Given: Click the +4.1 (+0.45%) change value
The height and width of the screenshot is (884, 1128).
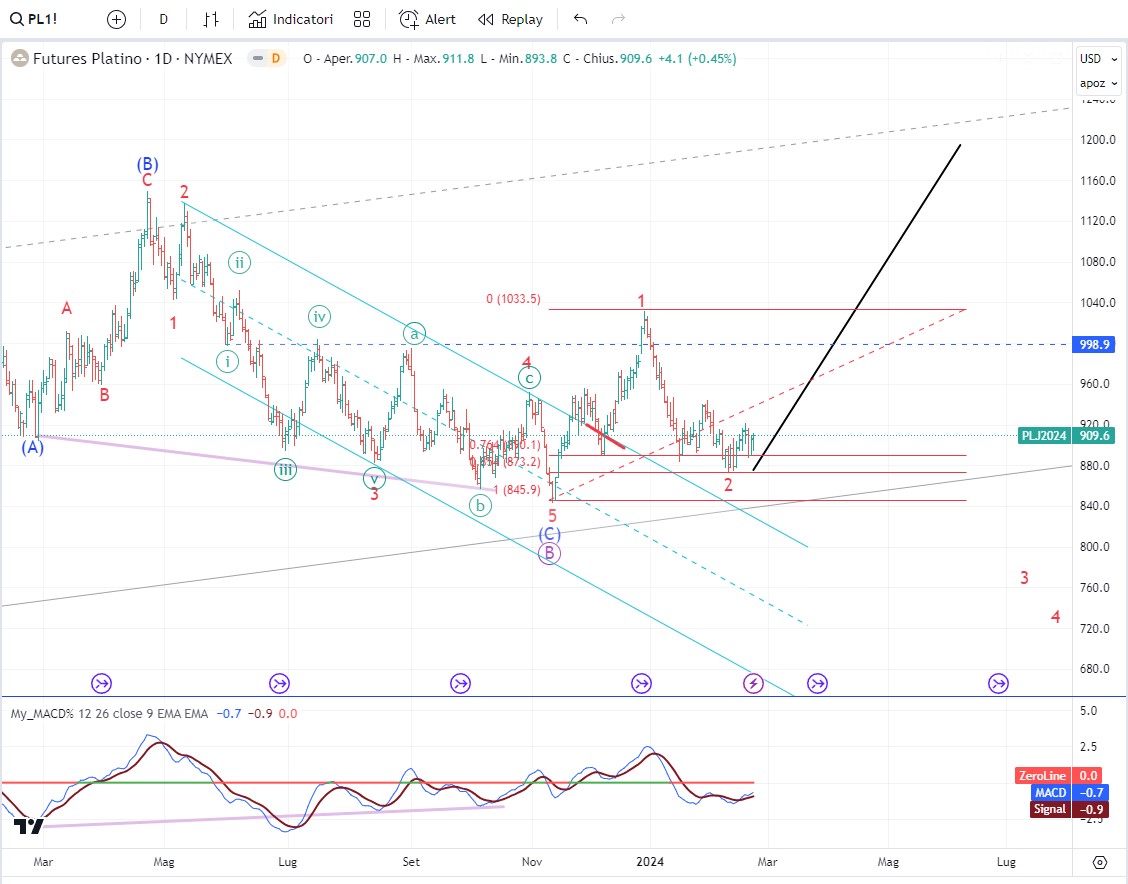Looking at the screenshot, I should coord(697,59).
